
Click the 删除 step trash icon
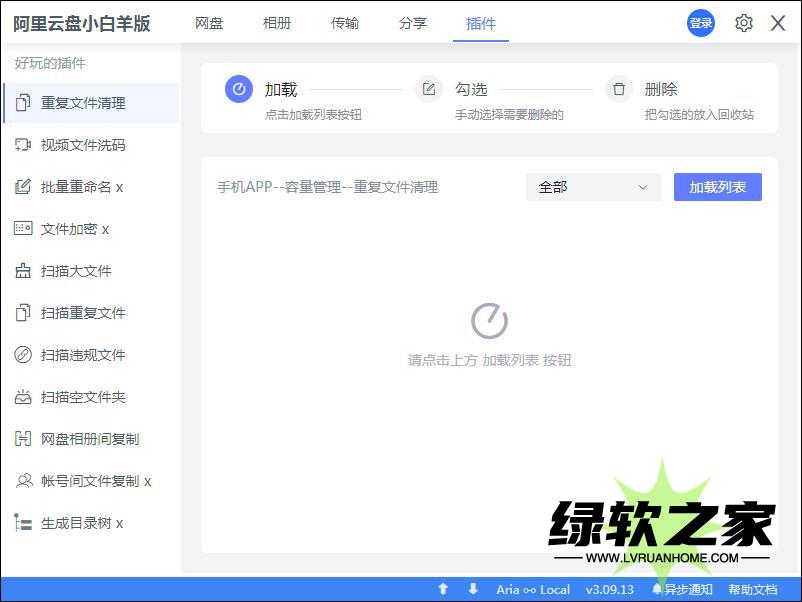pos(619,90)
